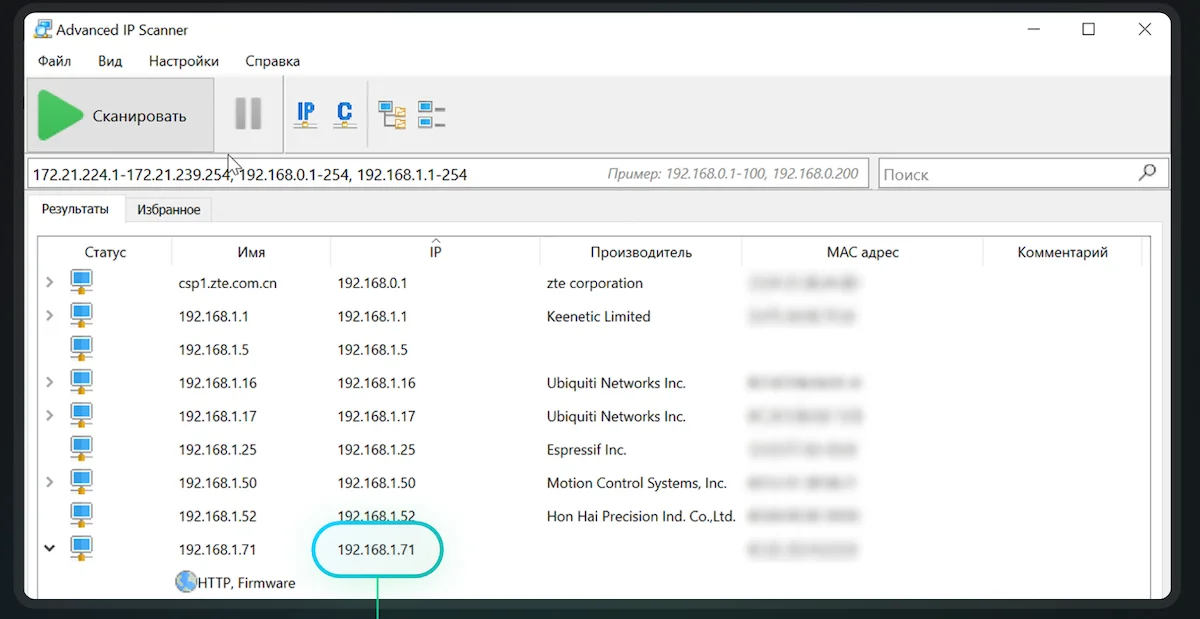Click computer icon of 192.168.1.25 row
This screenshot has height=619, width=1200.
pos(81,450)
